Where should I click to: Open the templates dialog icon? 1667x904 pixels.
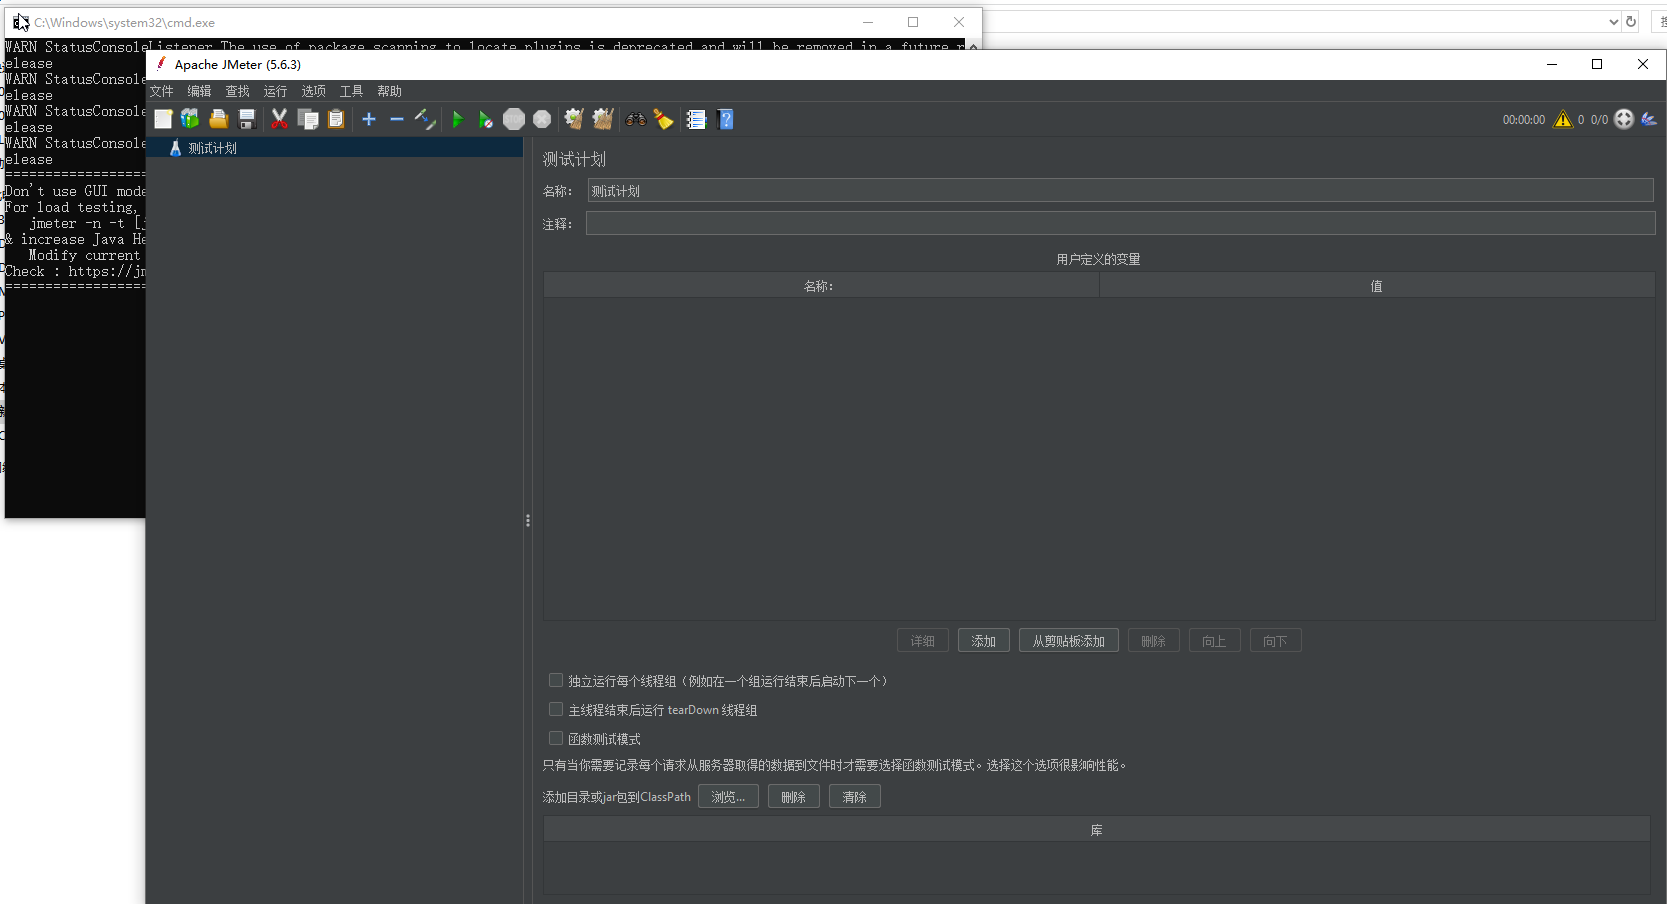(x=190, y=119)
